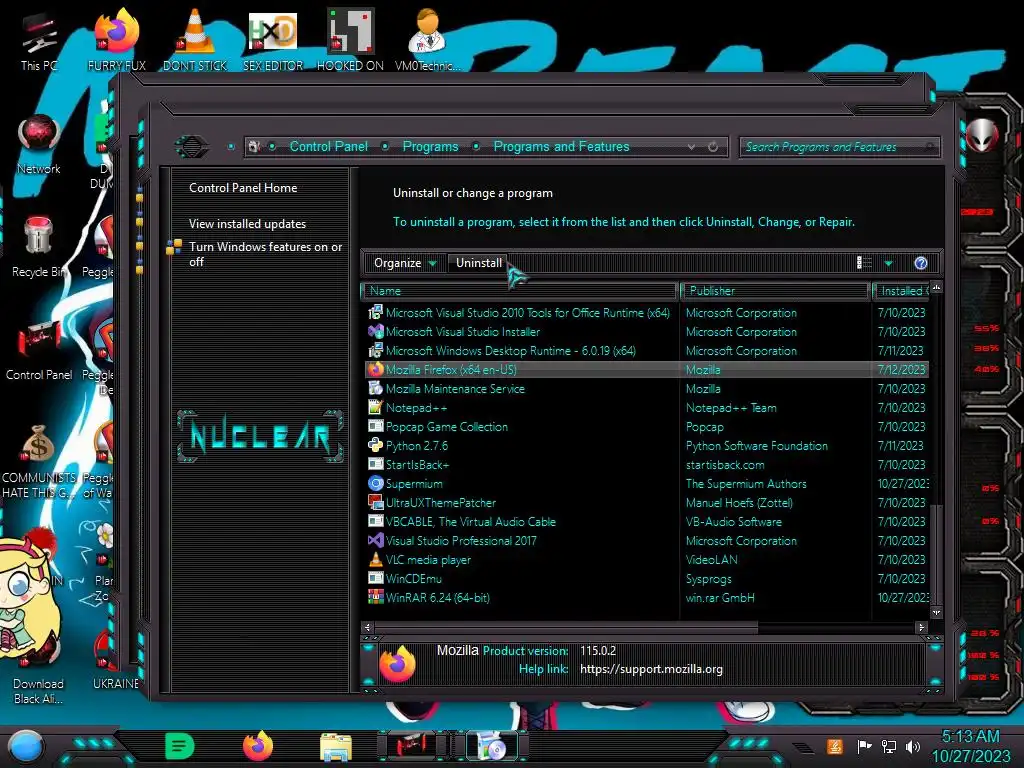Screen dimensions: 1024x768
Task: Select Microsoft Visual Studio Installer row
Action: click(x=647, y=332)
